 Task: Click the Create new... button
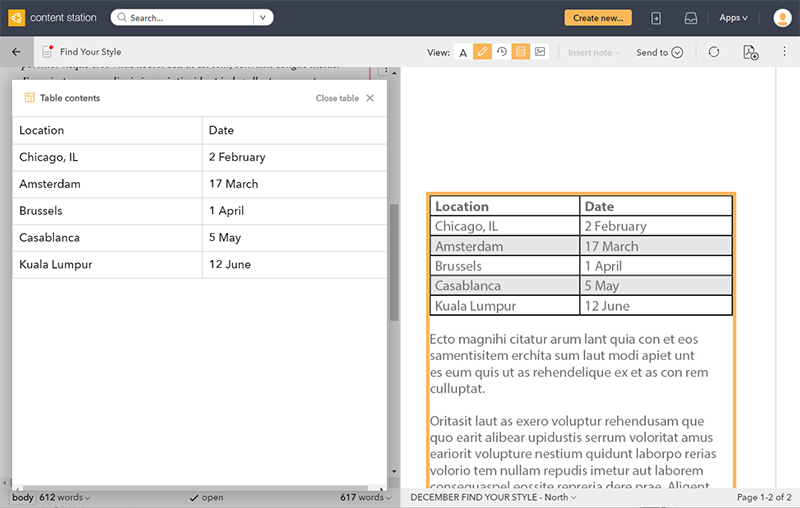[598, 18]
